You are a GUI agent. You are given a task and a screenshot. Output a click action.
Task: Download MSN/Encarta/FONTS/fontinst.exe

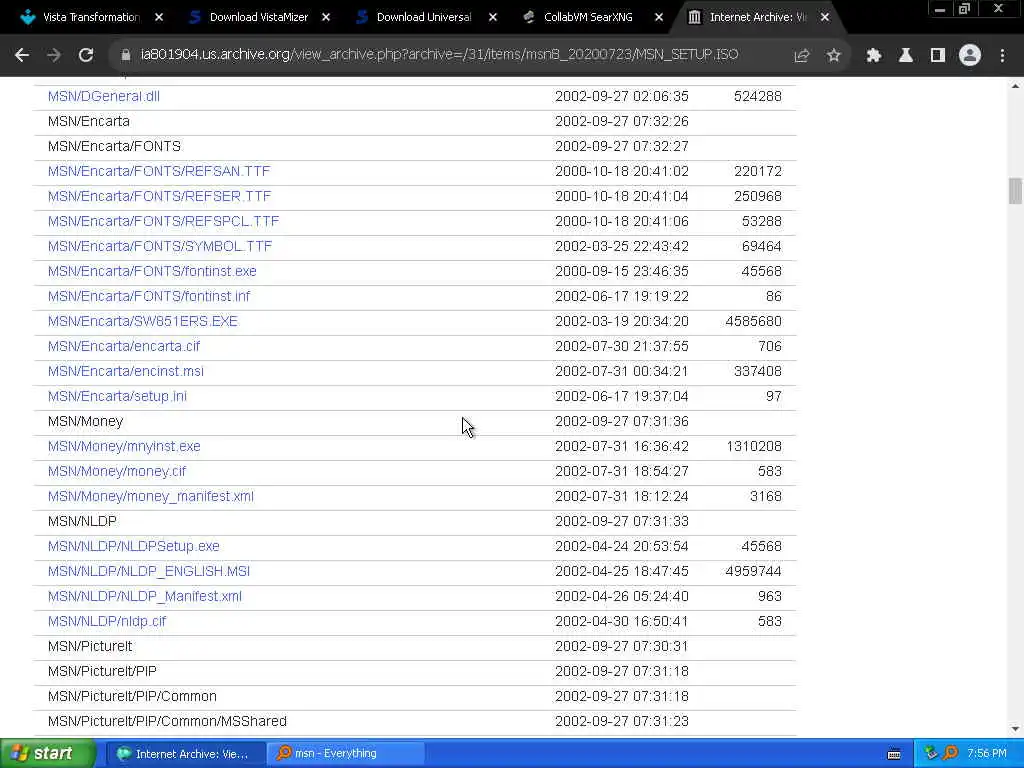point(152,271)
